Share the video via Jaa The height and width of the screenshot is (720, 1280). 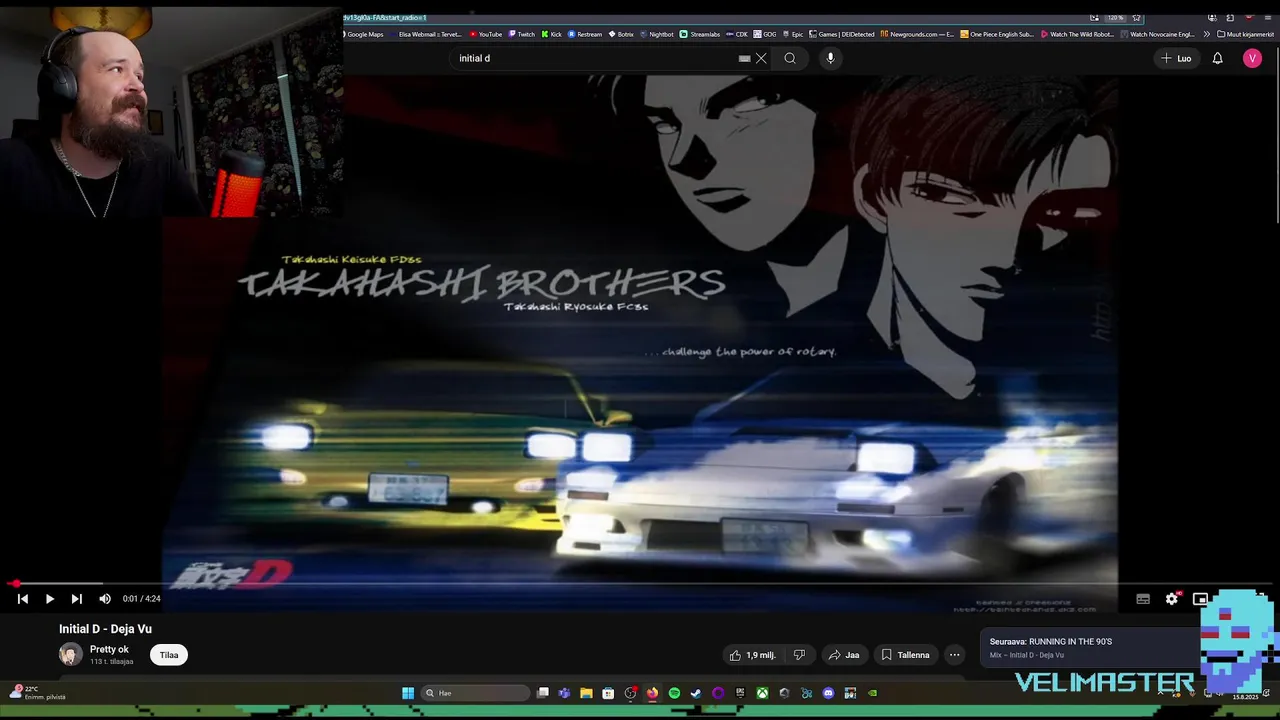click(x=844, y=655)
